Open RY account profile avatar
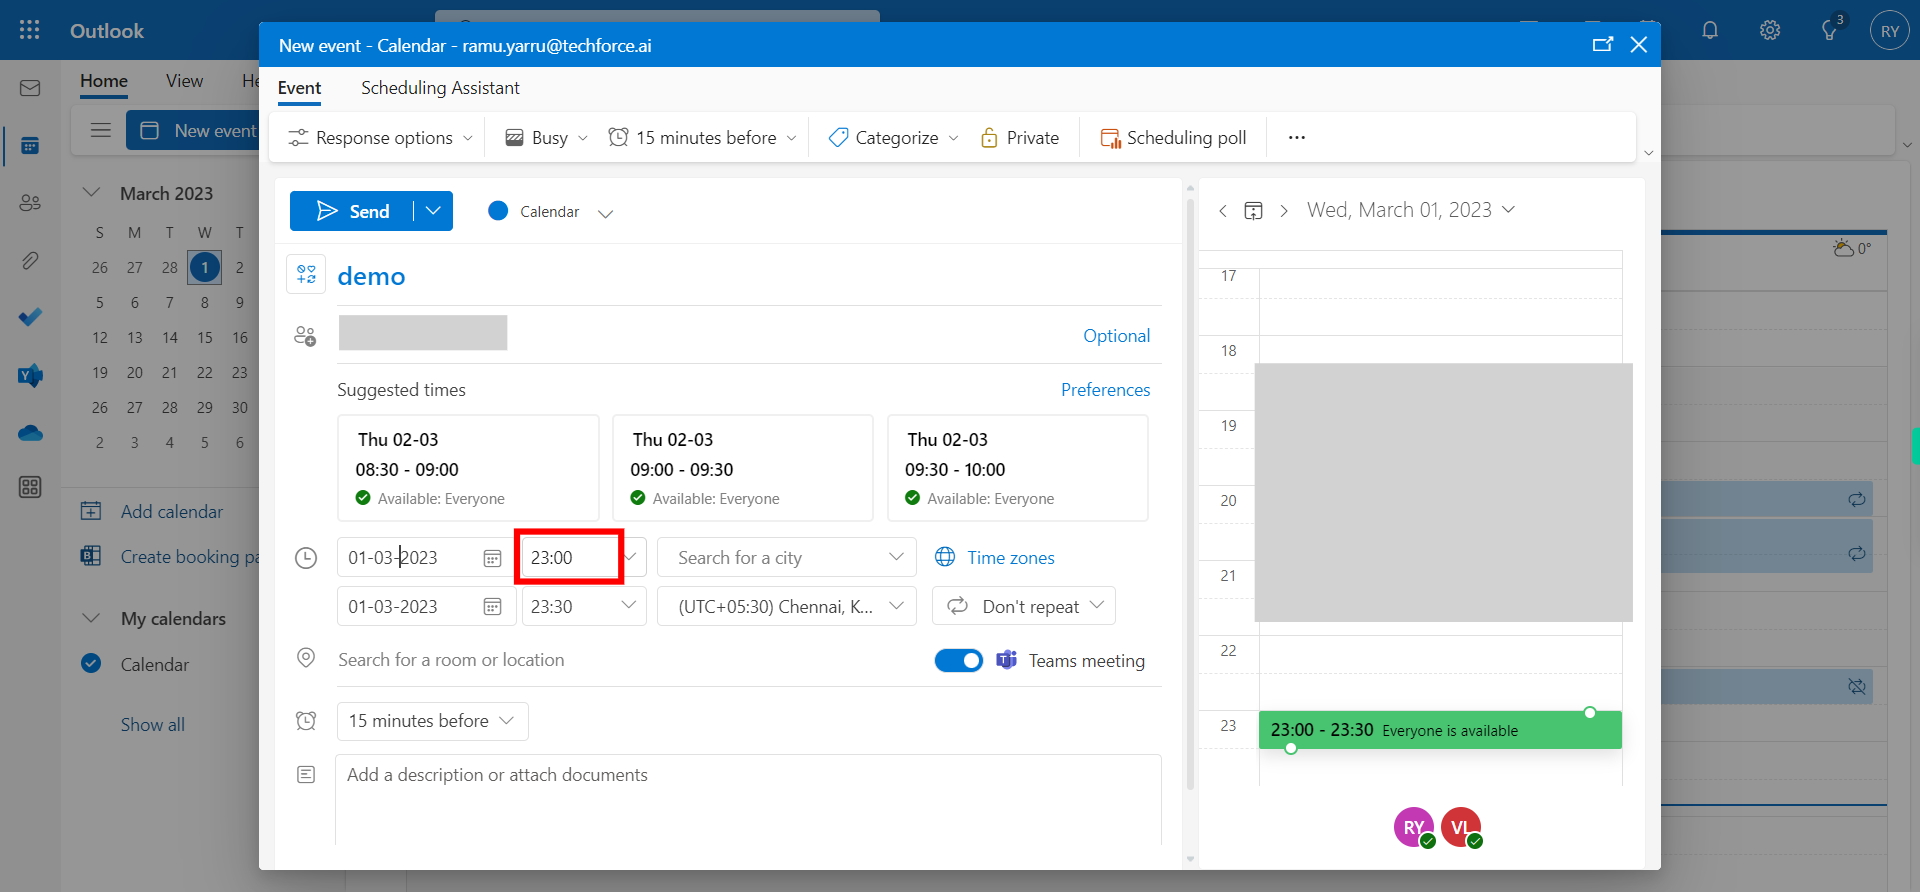Image resolution: width=1920 pixels, height=892 pixels. pyautogui.click(x=1889, y=31)
